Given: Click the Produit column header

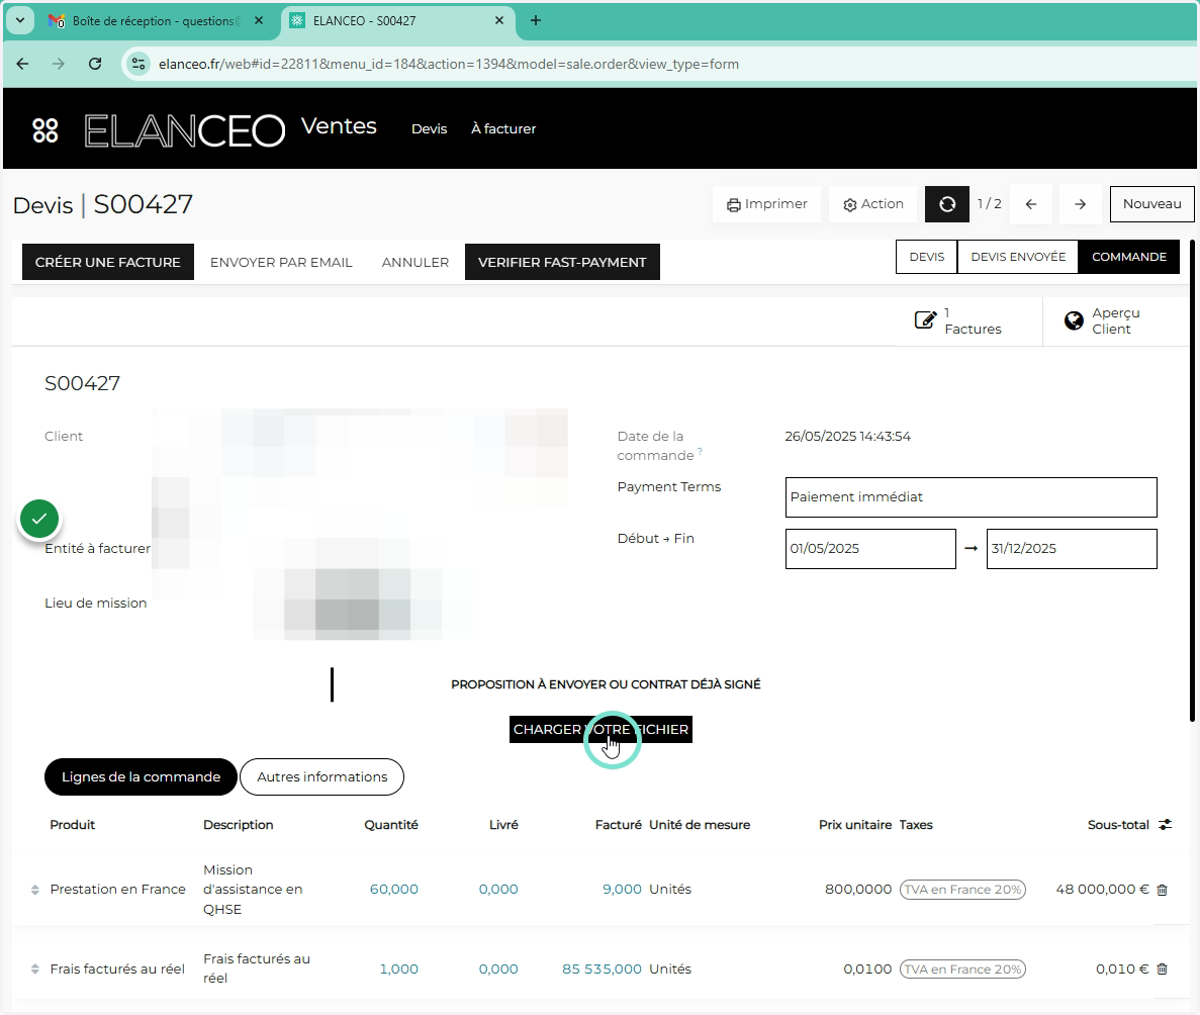Looking at the screenshot, I should tap(73, 825).
